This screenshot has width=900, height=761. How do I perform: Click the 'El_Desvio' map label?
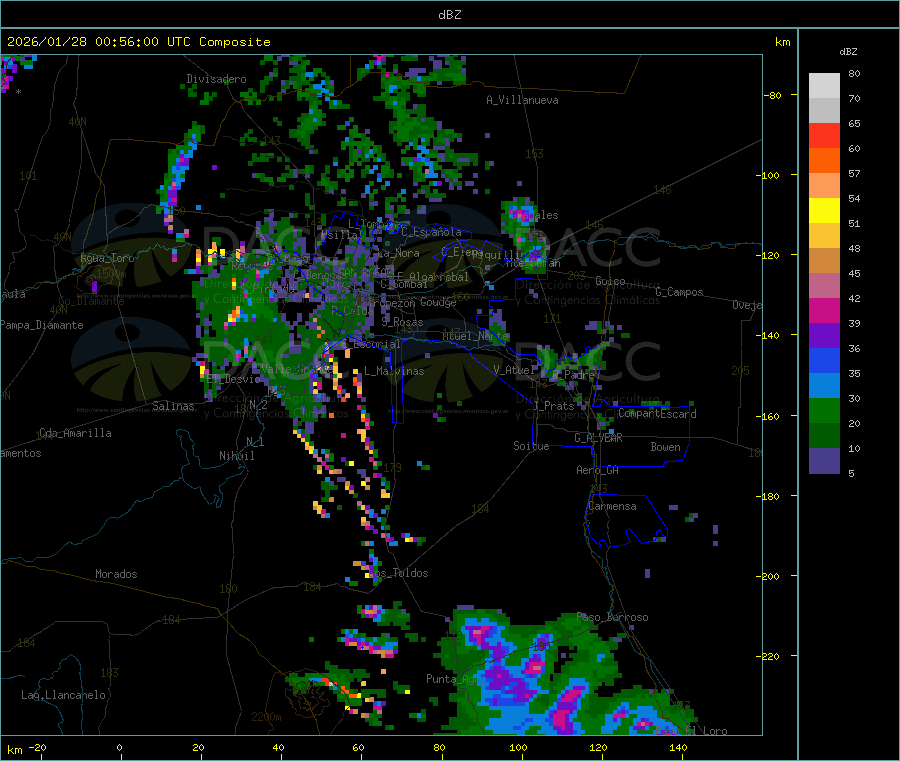[233, 379]
